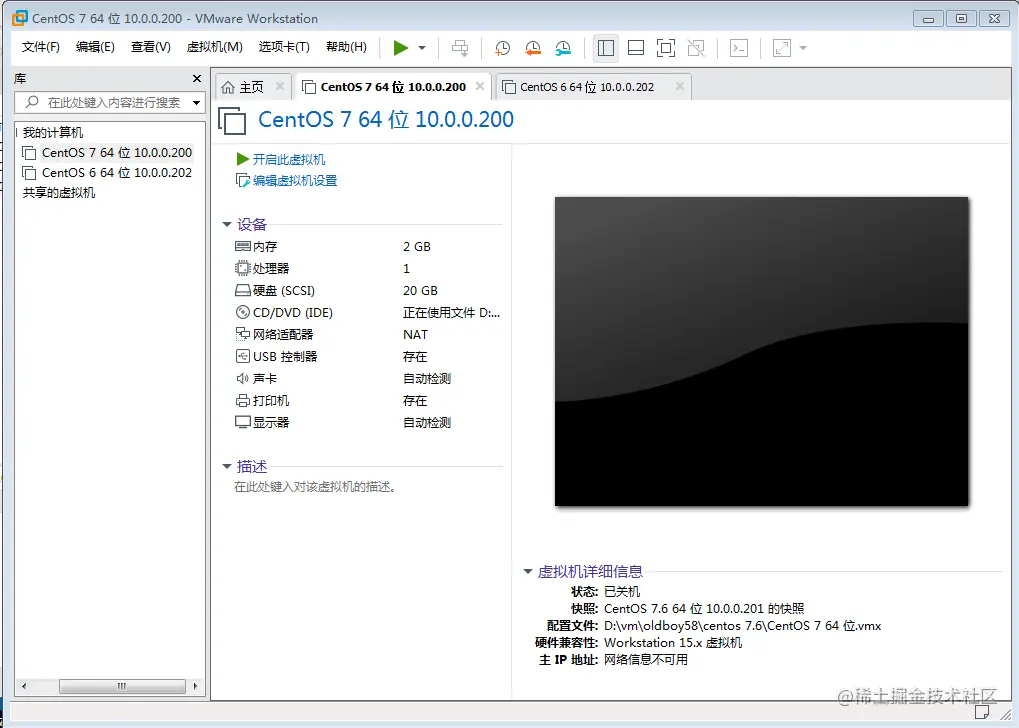Open the 查看(V) menu
1019x728 pixels.
pyautogui.click(x=150, y=47)
